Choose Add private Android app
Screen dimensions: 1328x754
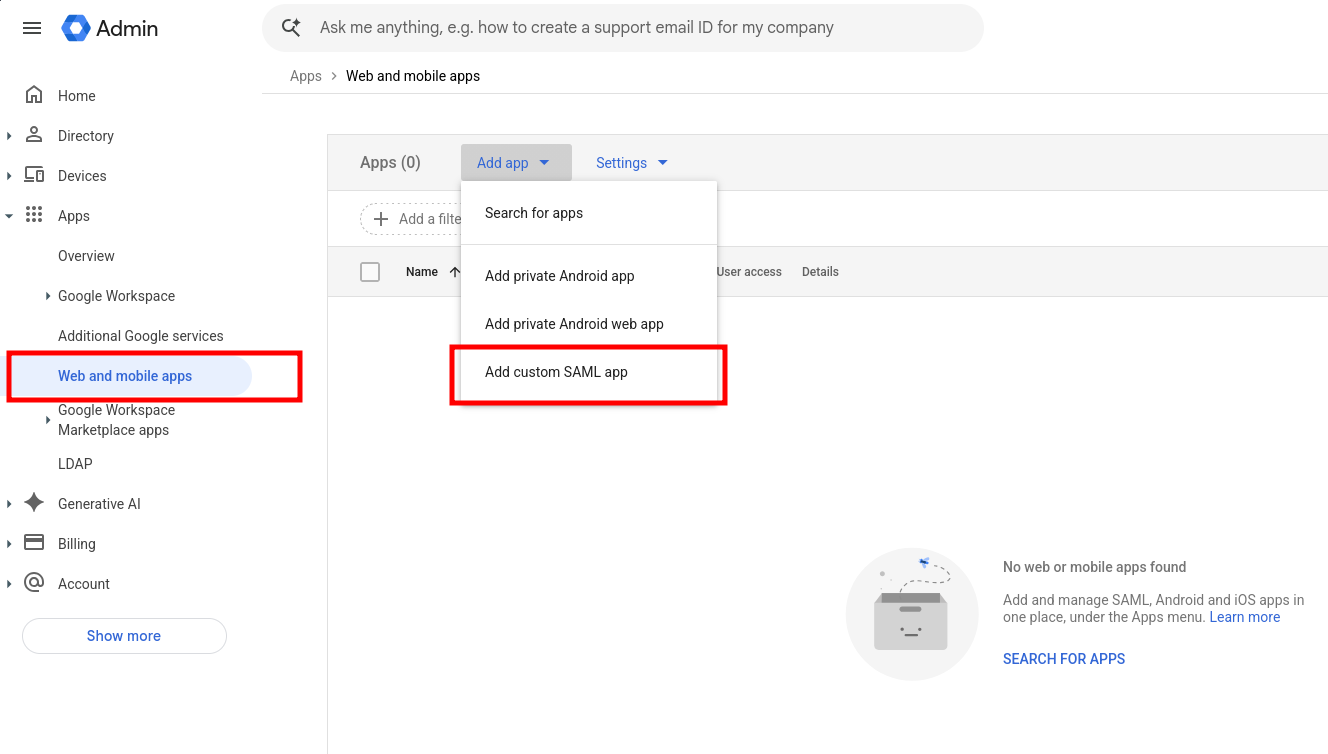tap(589, 276)
